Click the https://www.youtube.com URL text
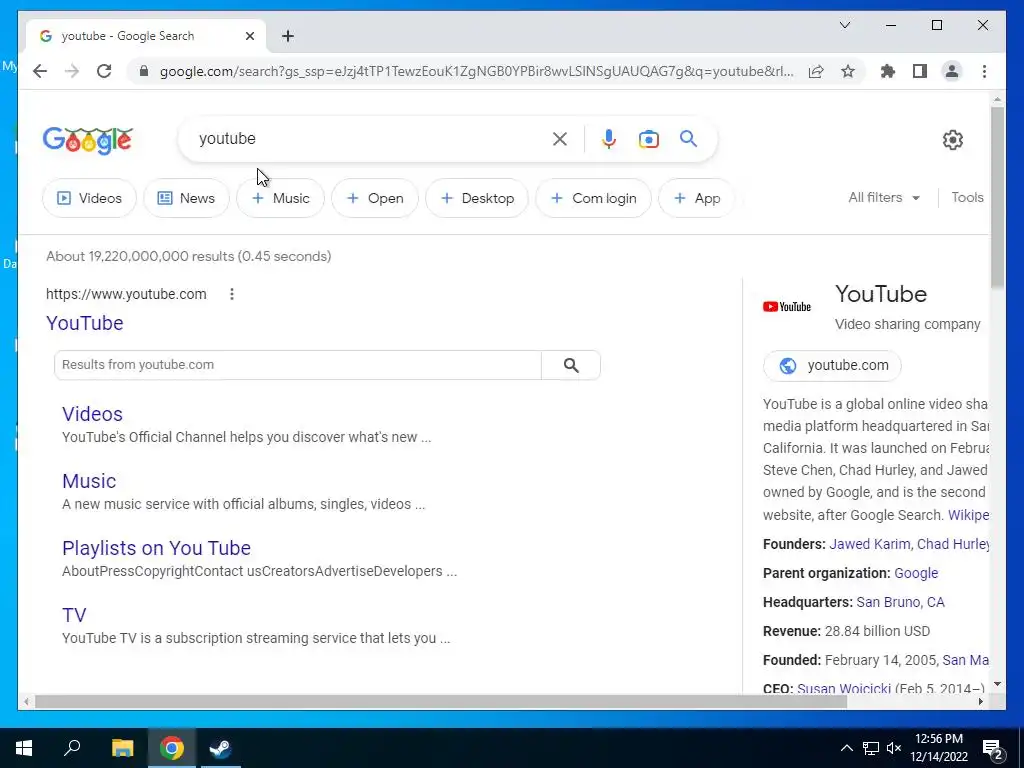The image size is (1024, 768). [126, 294]
